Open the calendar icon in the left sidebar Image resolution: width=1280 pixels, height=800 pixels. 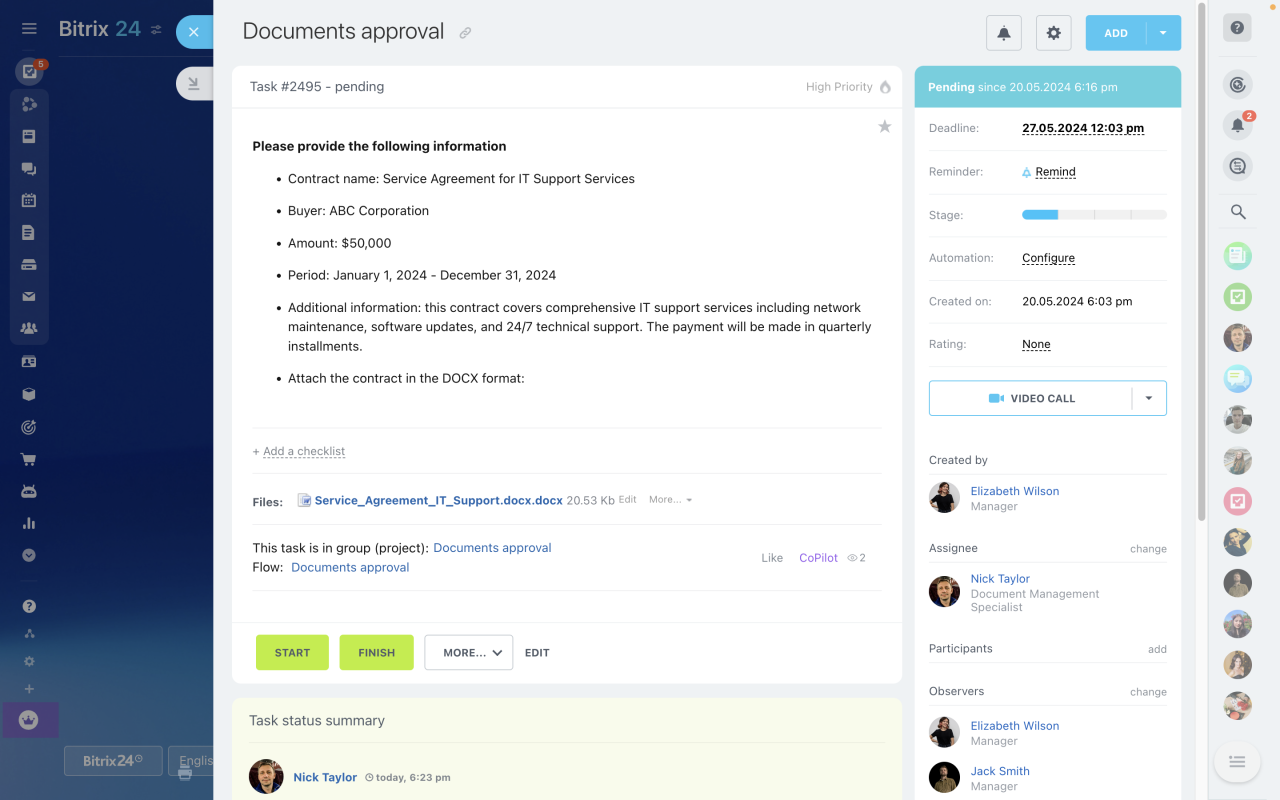29,200
